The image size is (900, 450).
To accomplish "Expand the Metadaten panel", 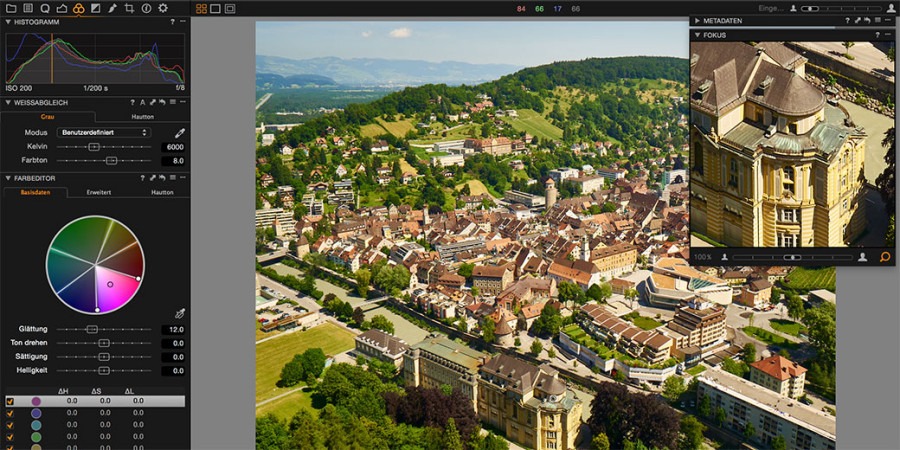I will click(x=697, y=20).
